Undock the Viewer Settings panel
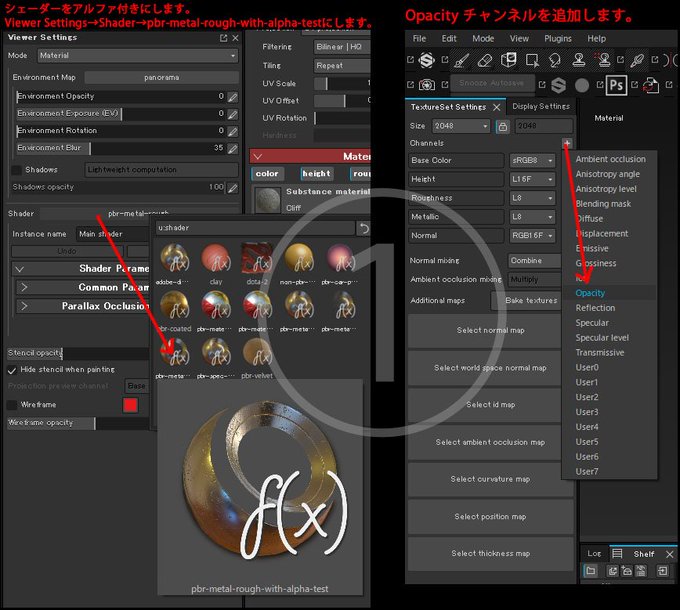The width and height of the screenshot is (680, 610). tap(223, 38)
